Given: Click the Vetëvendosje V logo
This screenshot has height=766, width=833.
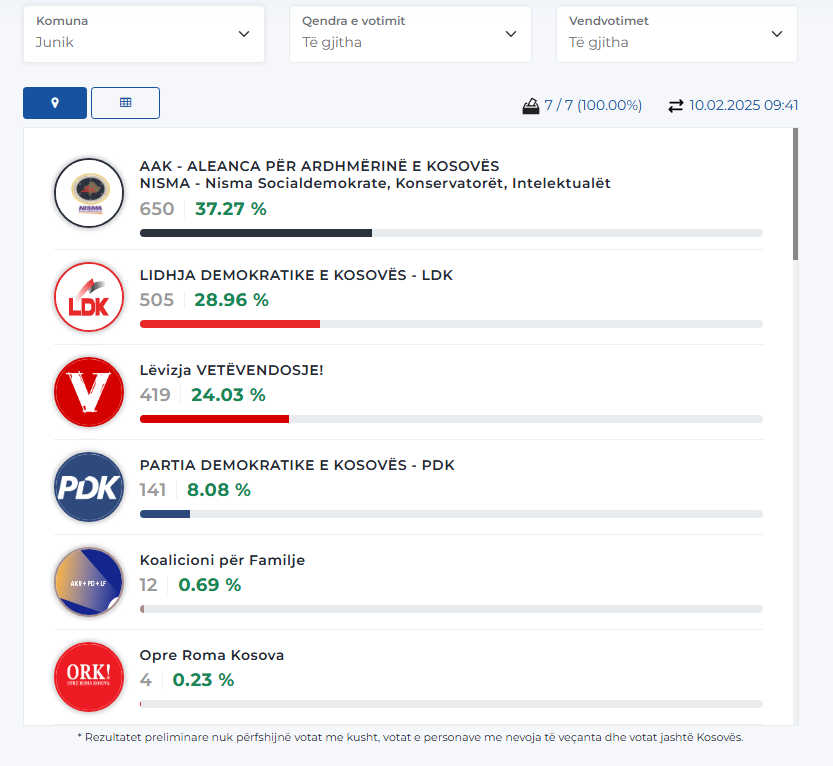Looking at the screenshot, I should pos(89,392).
